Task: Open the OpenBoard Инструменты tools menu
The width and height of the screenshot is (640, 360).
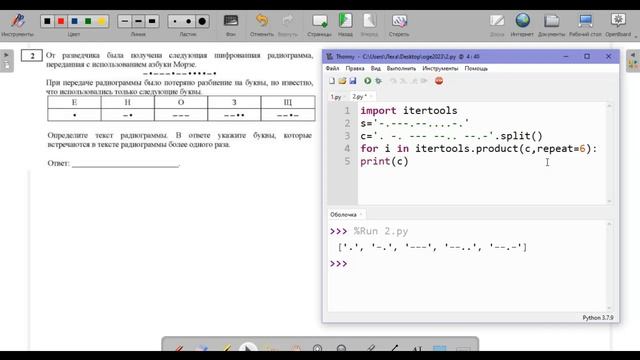Action: point(17,24)
